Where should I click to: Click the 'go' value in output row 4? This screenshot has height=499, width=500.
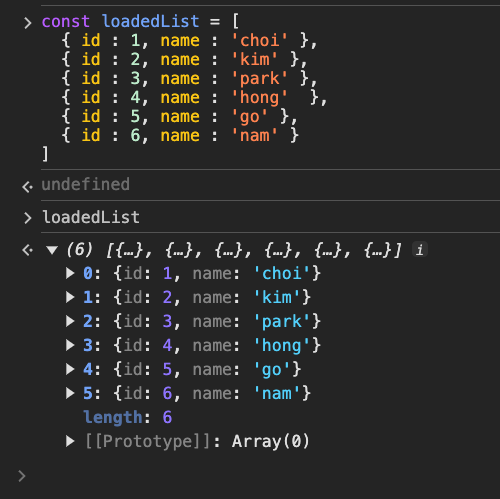pyautogui.click(x=272, y=369)
